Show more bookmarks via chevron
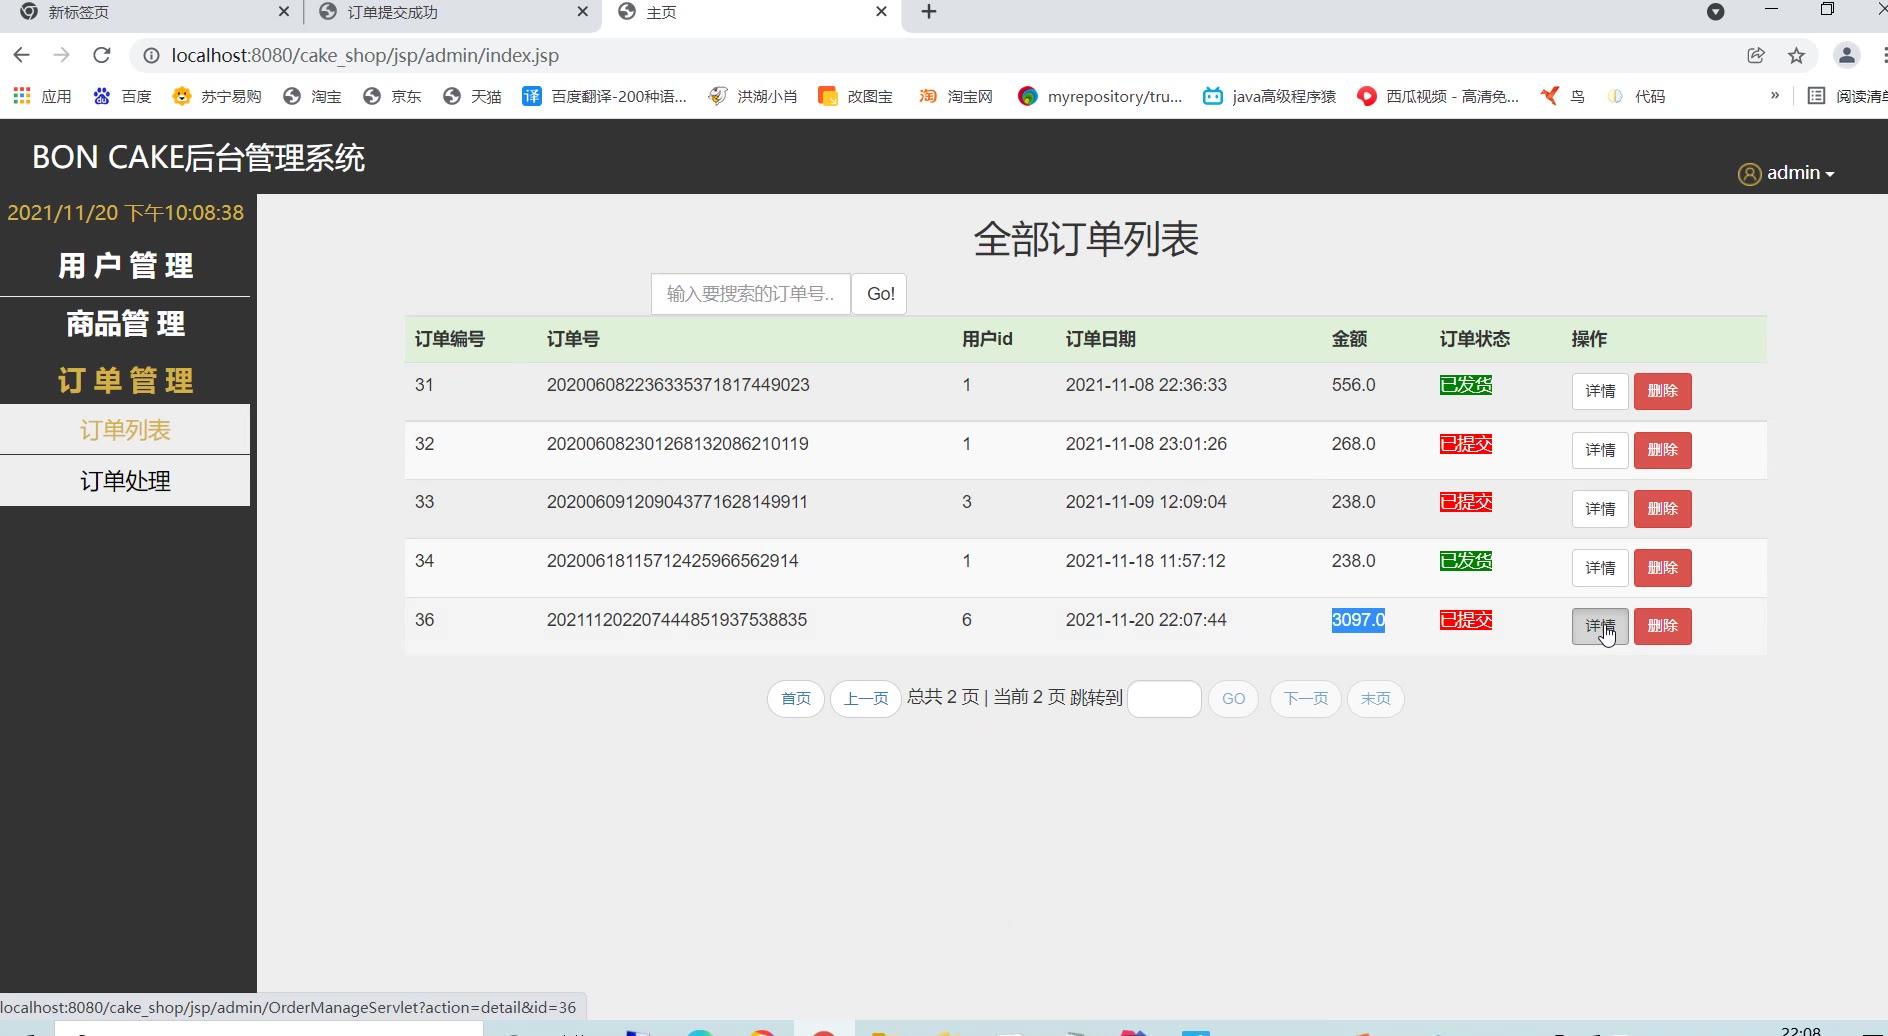This screenshot has height=1036, width=1888. point(1775,96)
